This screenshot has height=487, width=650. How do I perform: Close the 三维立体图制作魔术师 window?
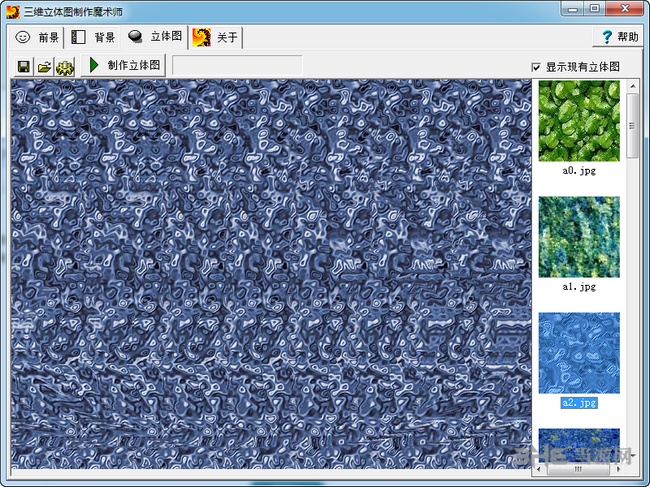tap(625, 9)
